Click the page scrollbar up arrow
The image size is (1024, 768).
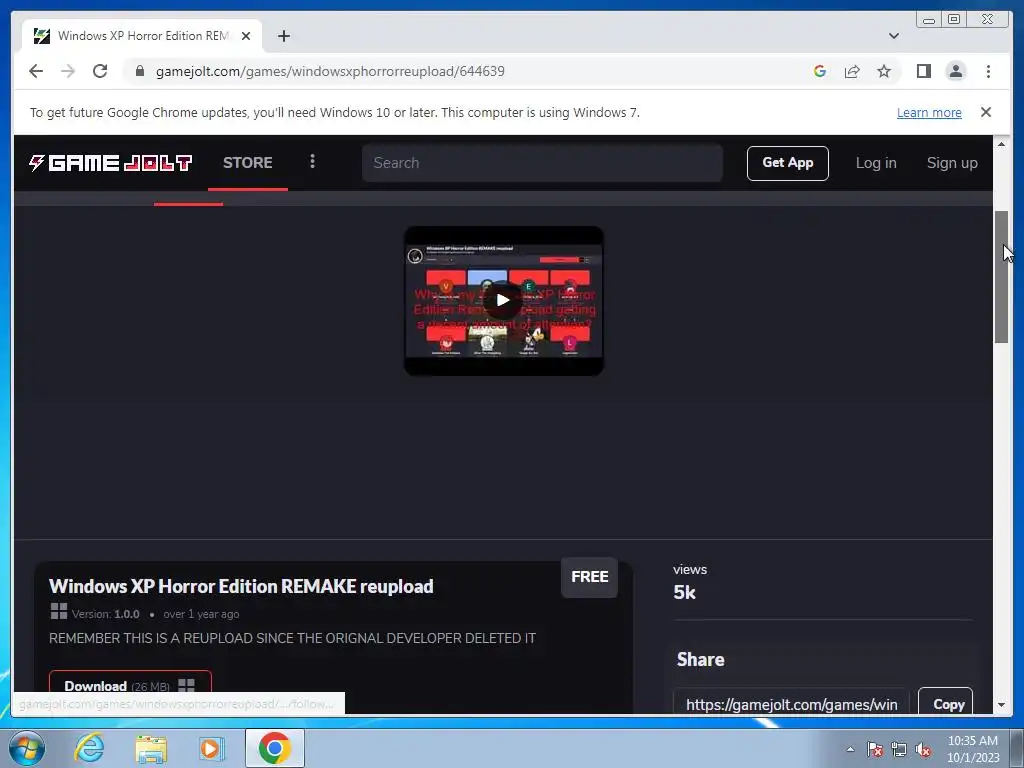1001,144
